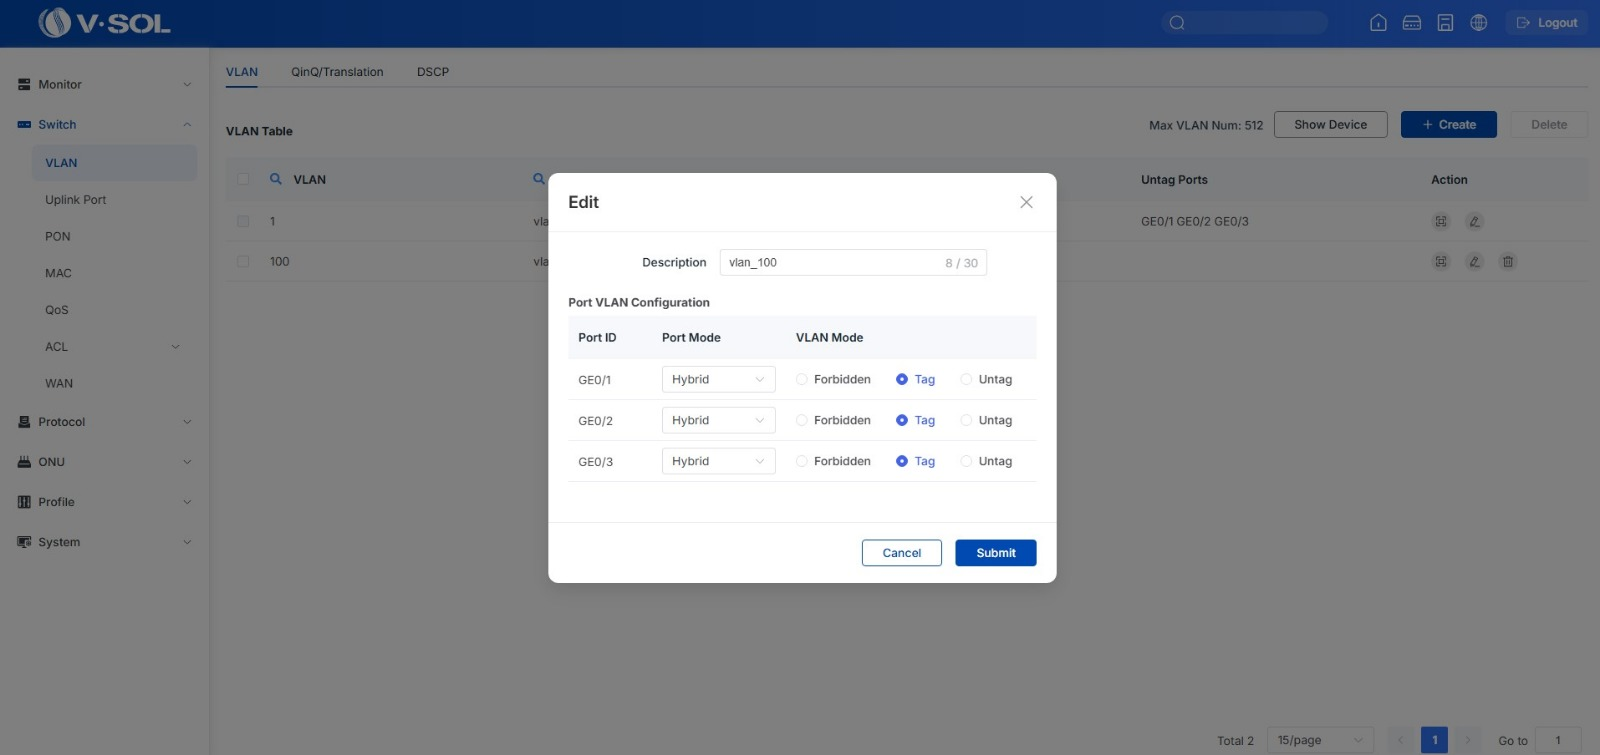This screenshot has width=1600, height=755.
Task: Select Untag for port GE0/2
Action: [x=966, y=421]
